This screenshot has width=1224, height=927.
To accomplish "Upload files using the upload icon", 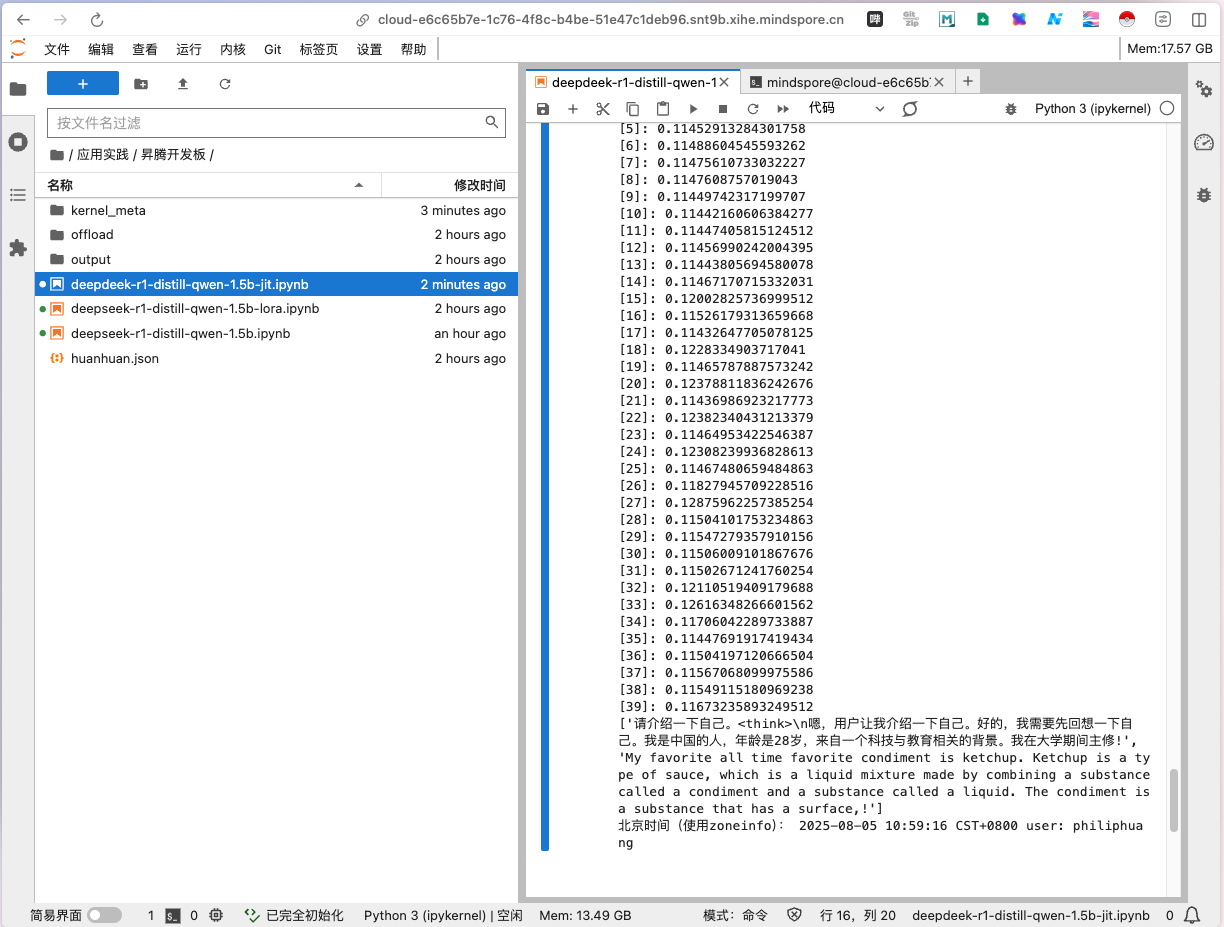I will pos(183,84).
